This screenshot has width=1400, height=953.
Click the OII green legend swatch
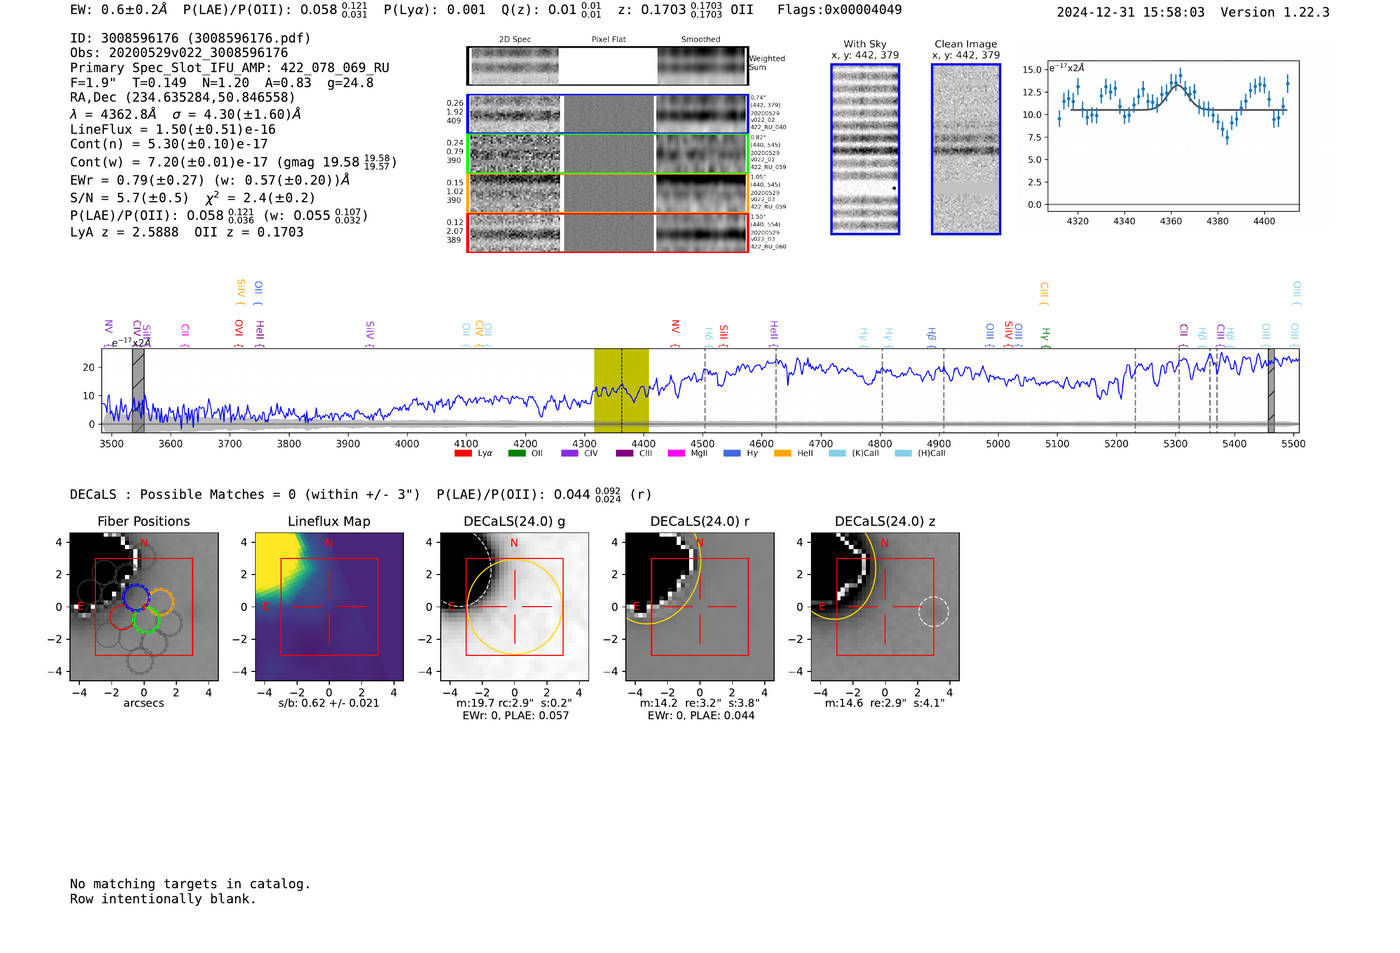(x=516, y=453)
